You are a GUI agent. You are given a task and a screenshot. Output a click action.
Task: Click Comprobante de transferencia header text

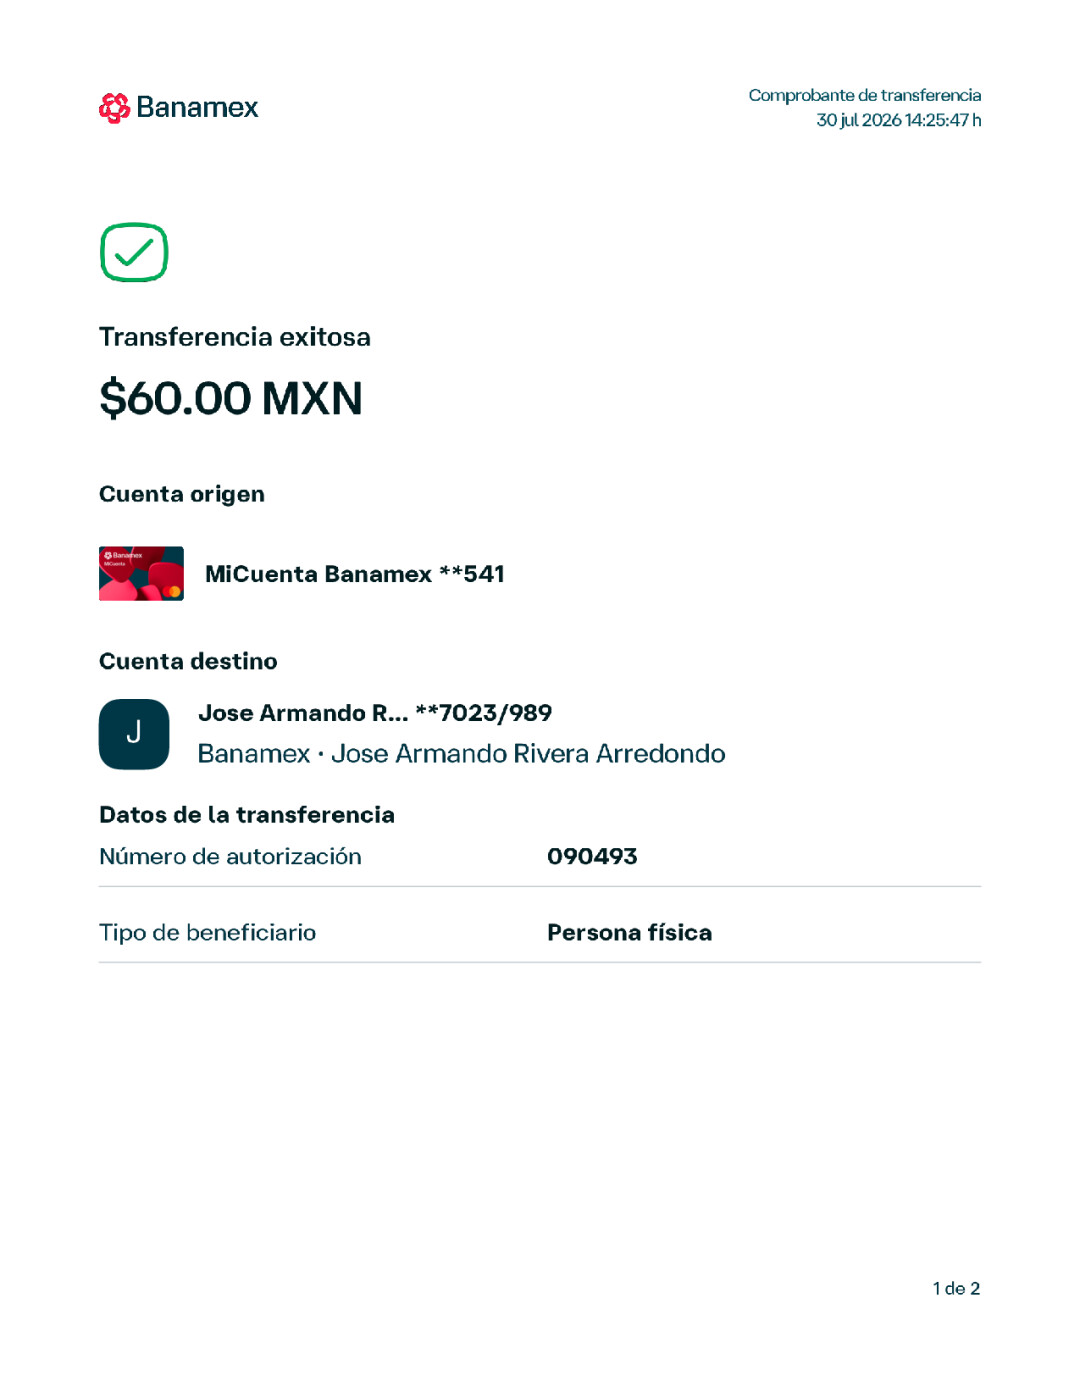(x=865, y=95)
